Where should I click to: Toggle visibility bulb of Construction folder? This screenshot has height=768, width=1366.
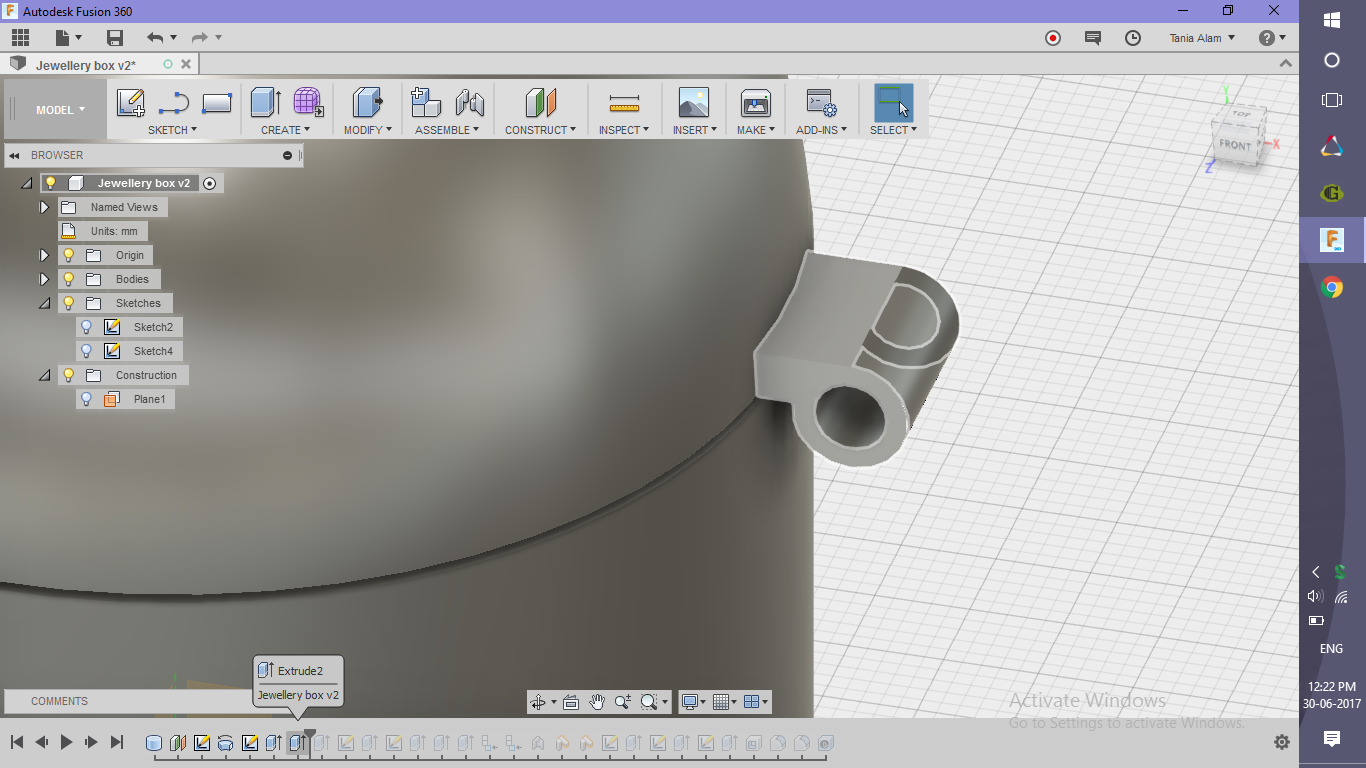point(69,375)
